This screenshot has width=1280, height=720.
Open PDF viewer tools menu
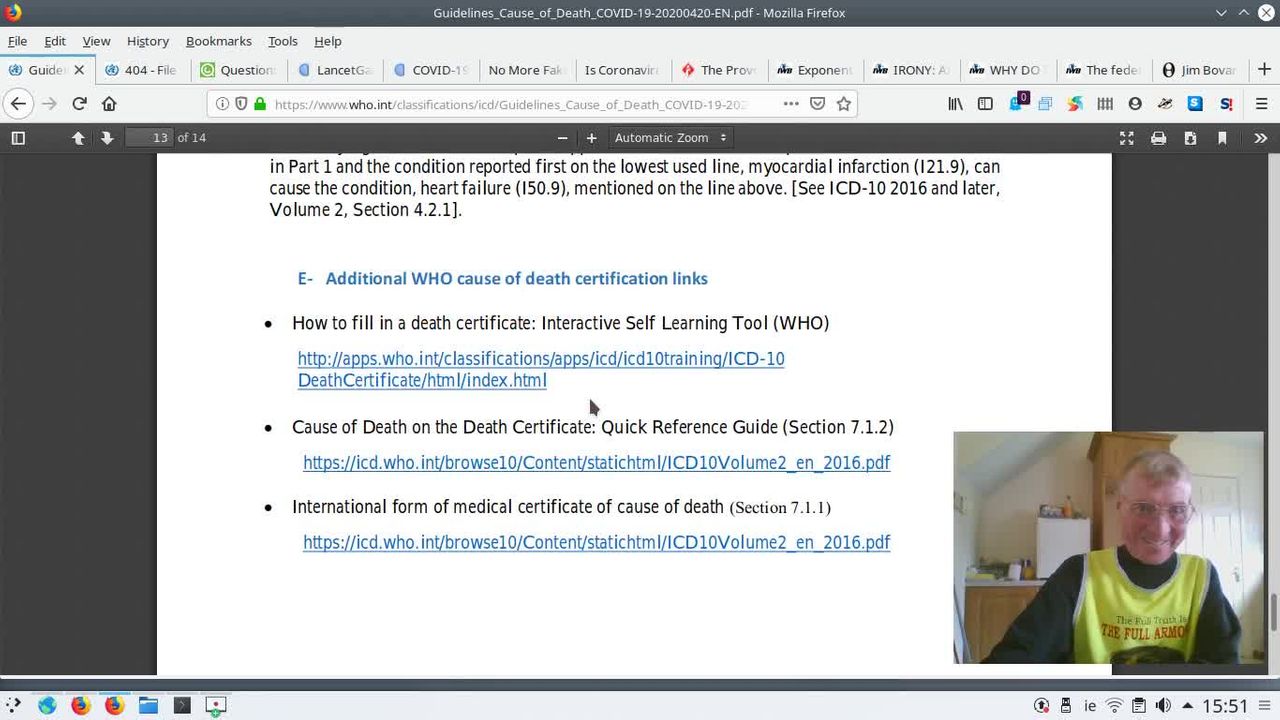click(x=1260, y=138)
